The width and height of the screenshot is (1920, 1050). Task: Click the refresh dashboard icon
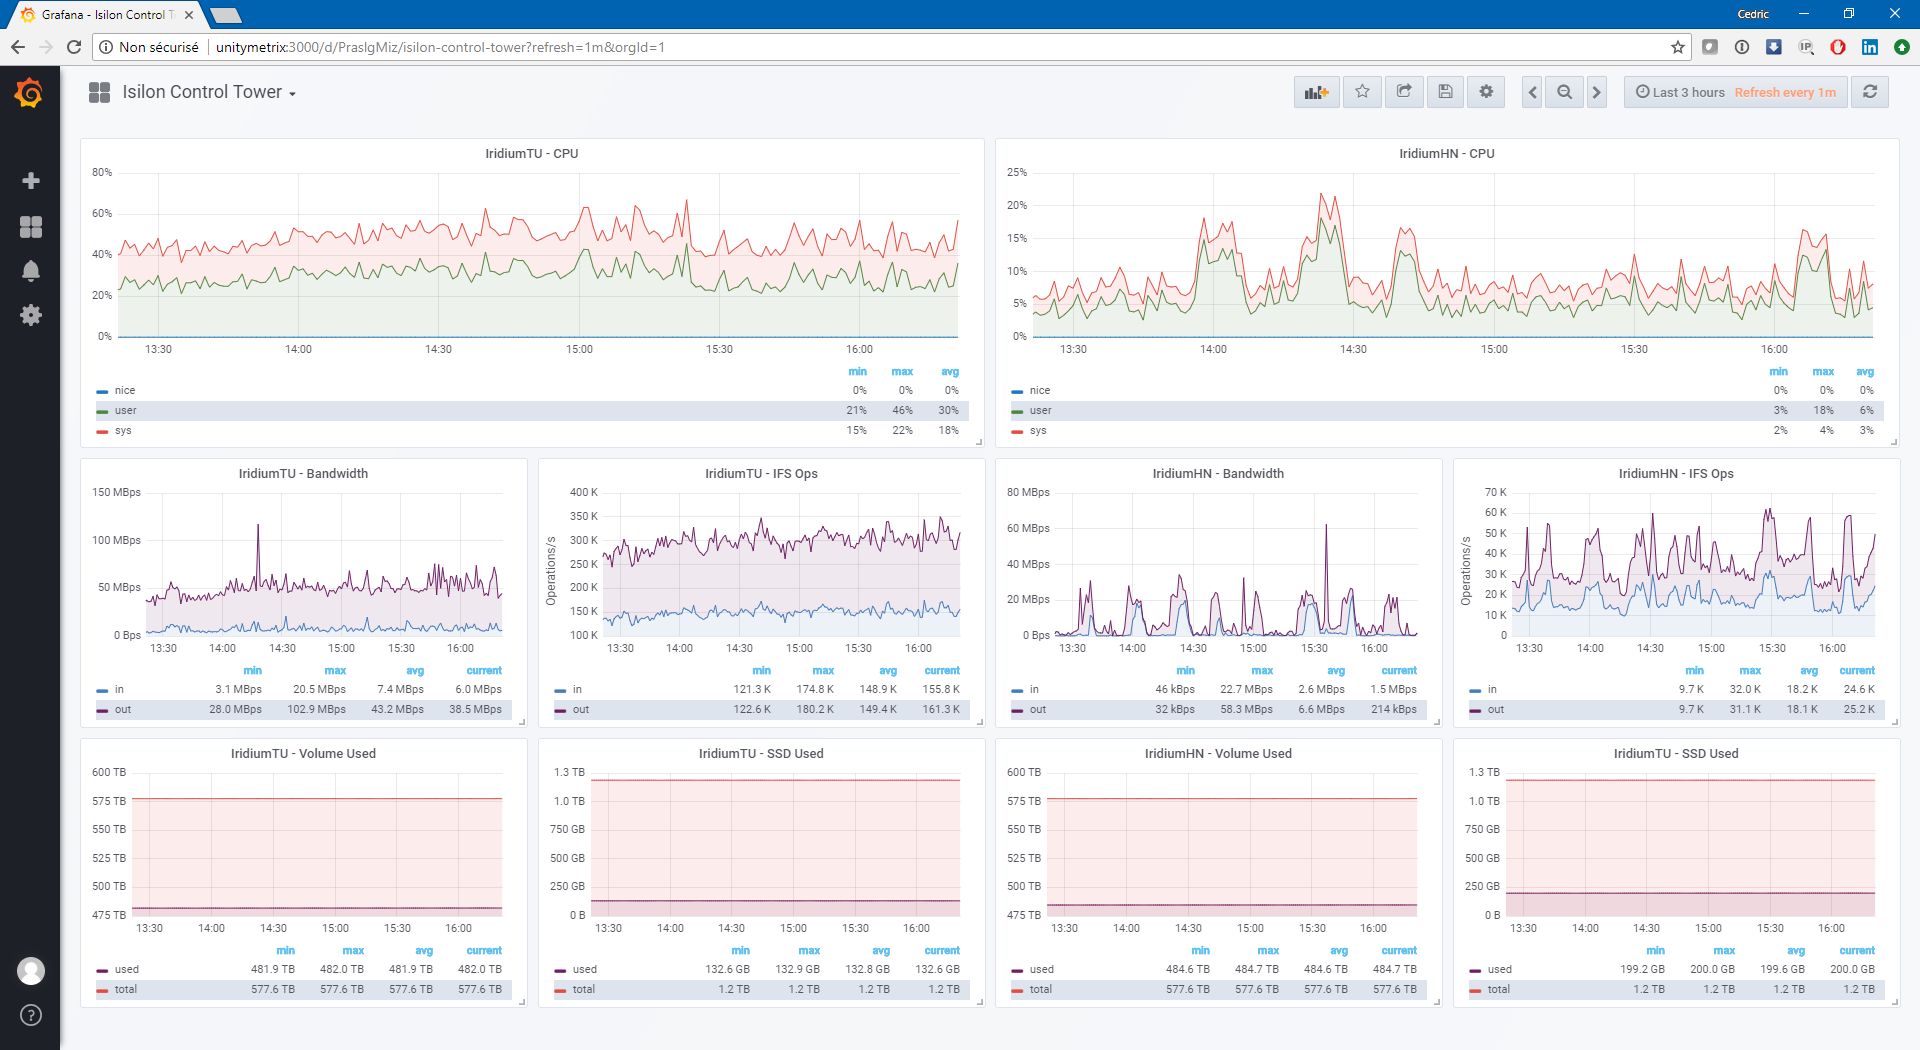pos(1869,92)
